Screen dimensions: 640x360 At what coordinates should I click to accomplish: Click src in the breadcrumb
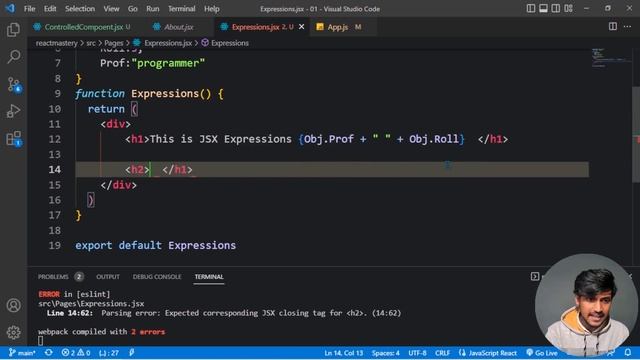(x=91, y=43)
